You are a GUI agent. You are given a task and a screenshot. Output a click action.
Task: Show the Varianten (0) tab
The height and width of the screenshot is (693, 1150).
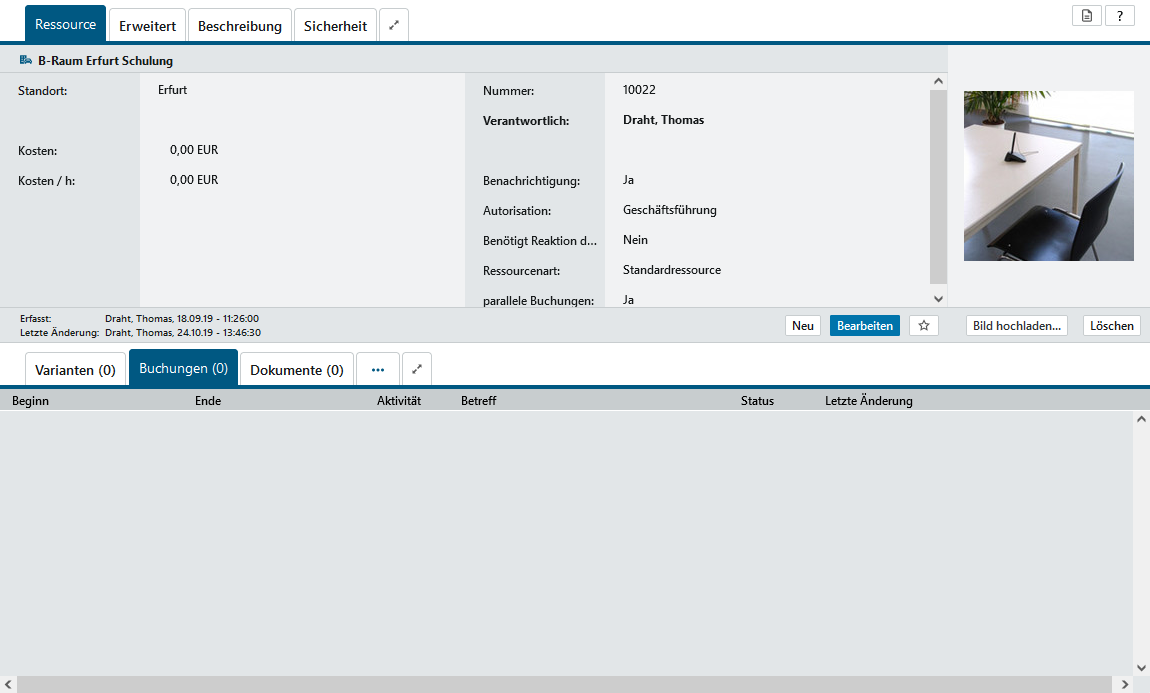pyautogui.click(x=75, y=370)
